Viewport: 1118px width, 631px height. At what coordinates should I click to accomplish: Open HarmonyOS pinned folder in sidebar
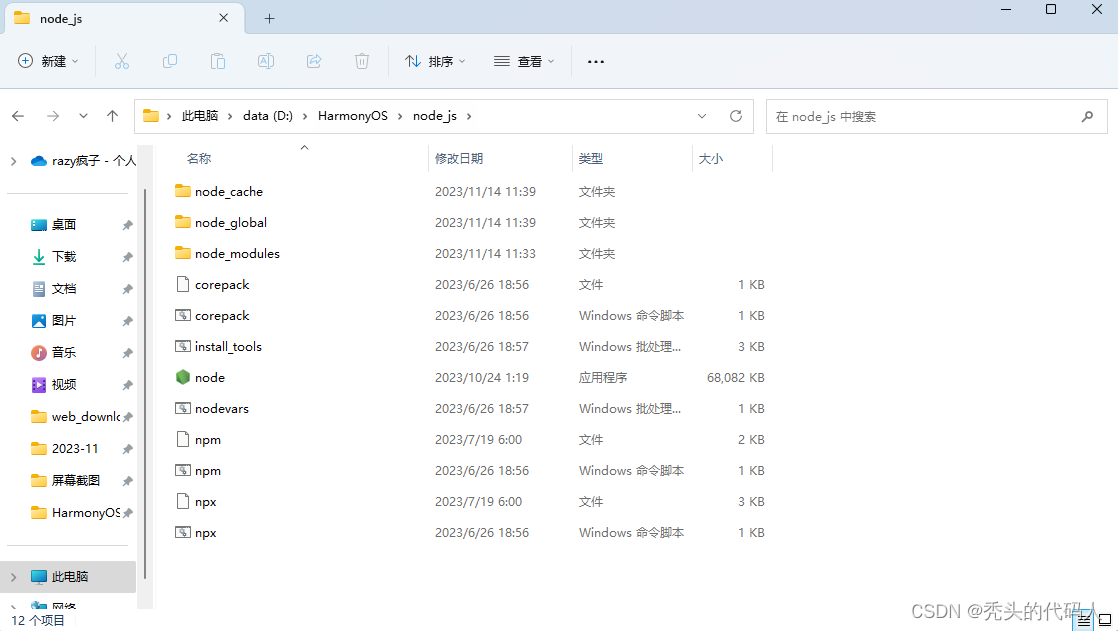click(x=76, y=513)
